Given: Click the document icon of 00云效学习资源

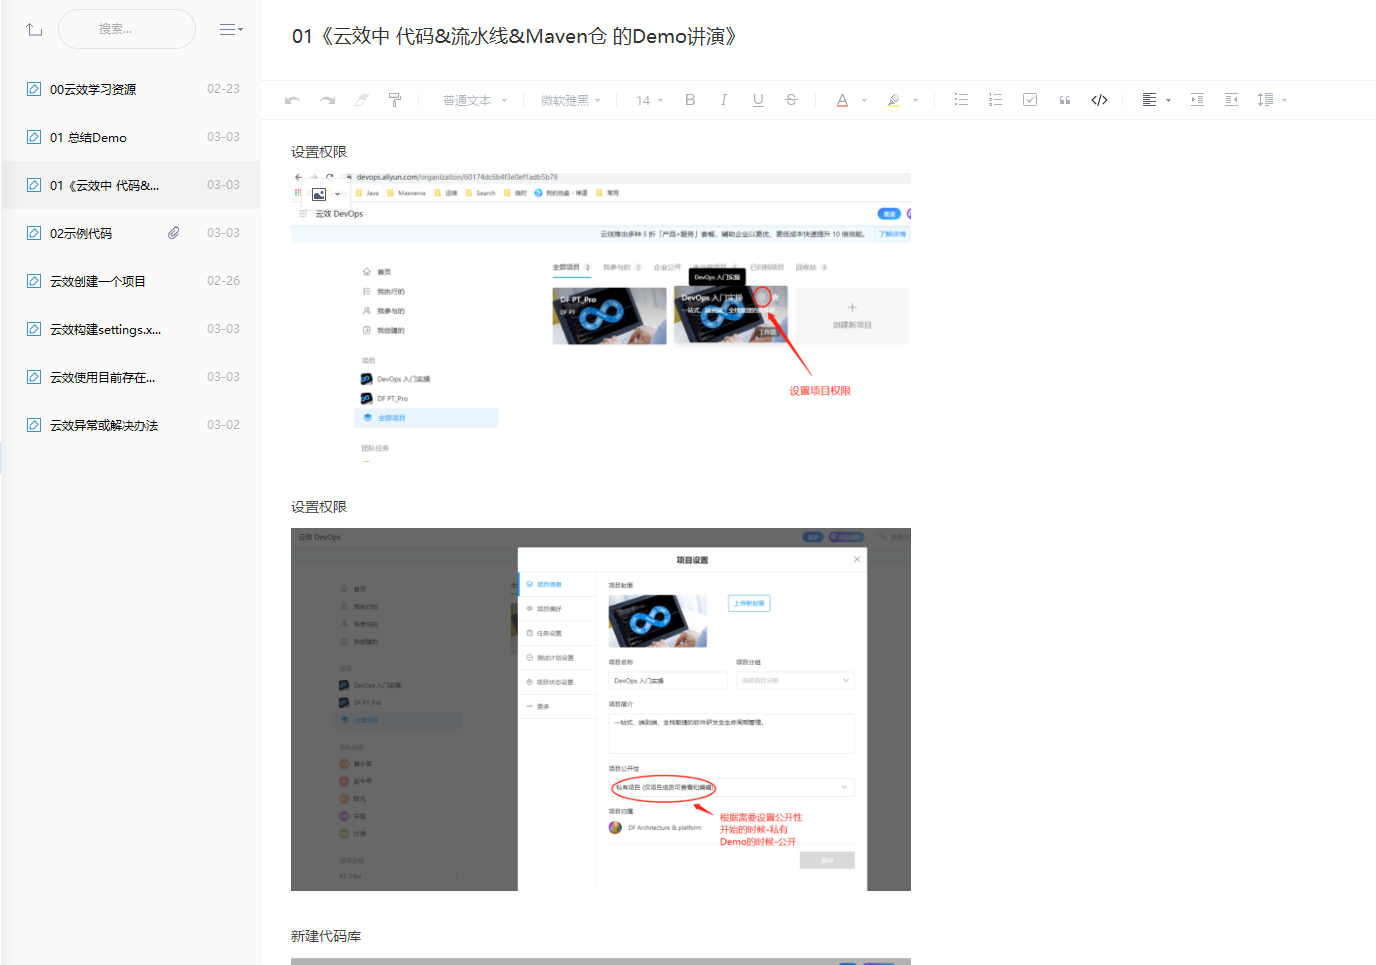Looking at the screenshot, I should click(x=34, y=89).
